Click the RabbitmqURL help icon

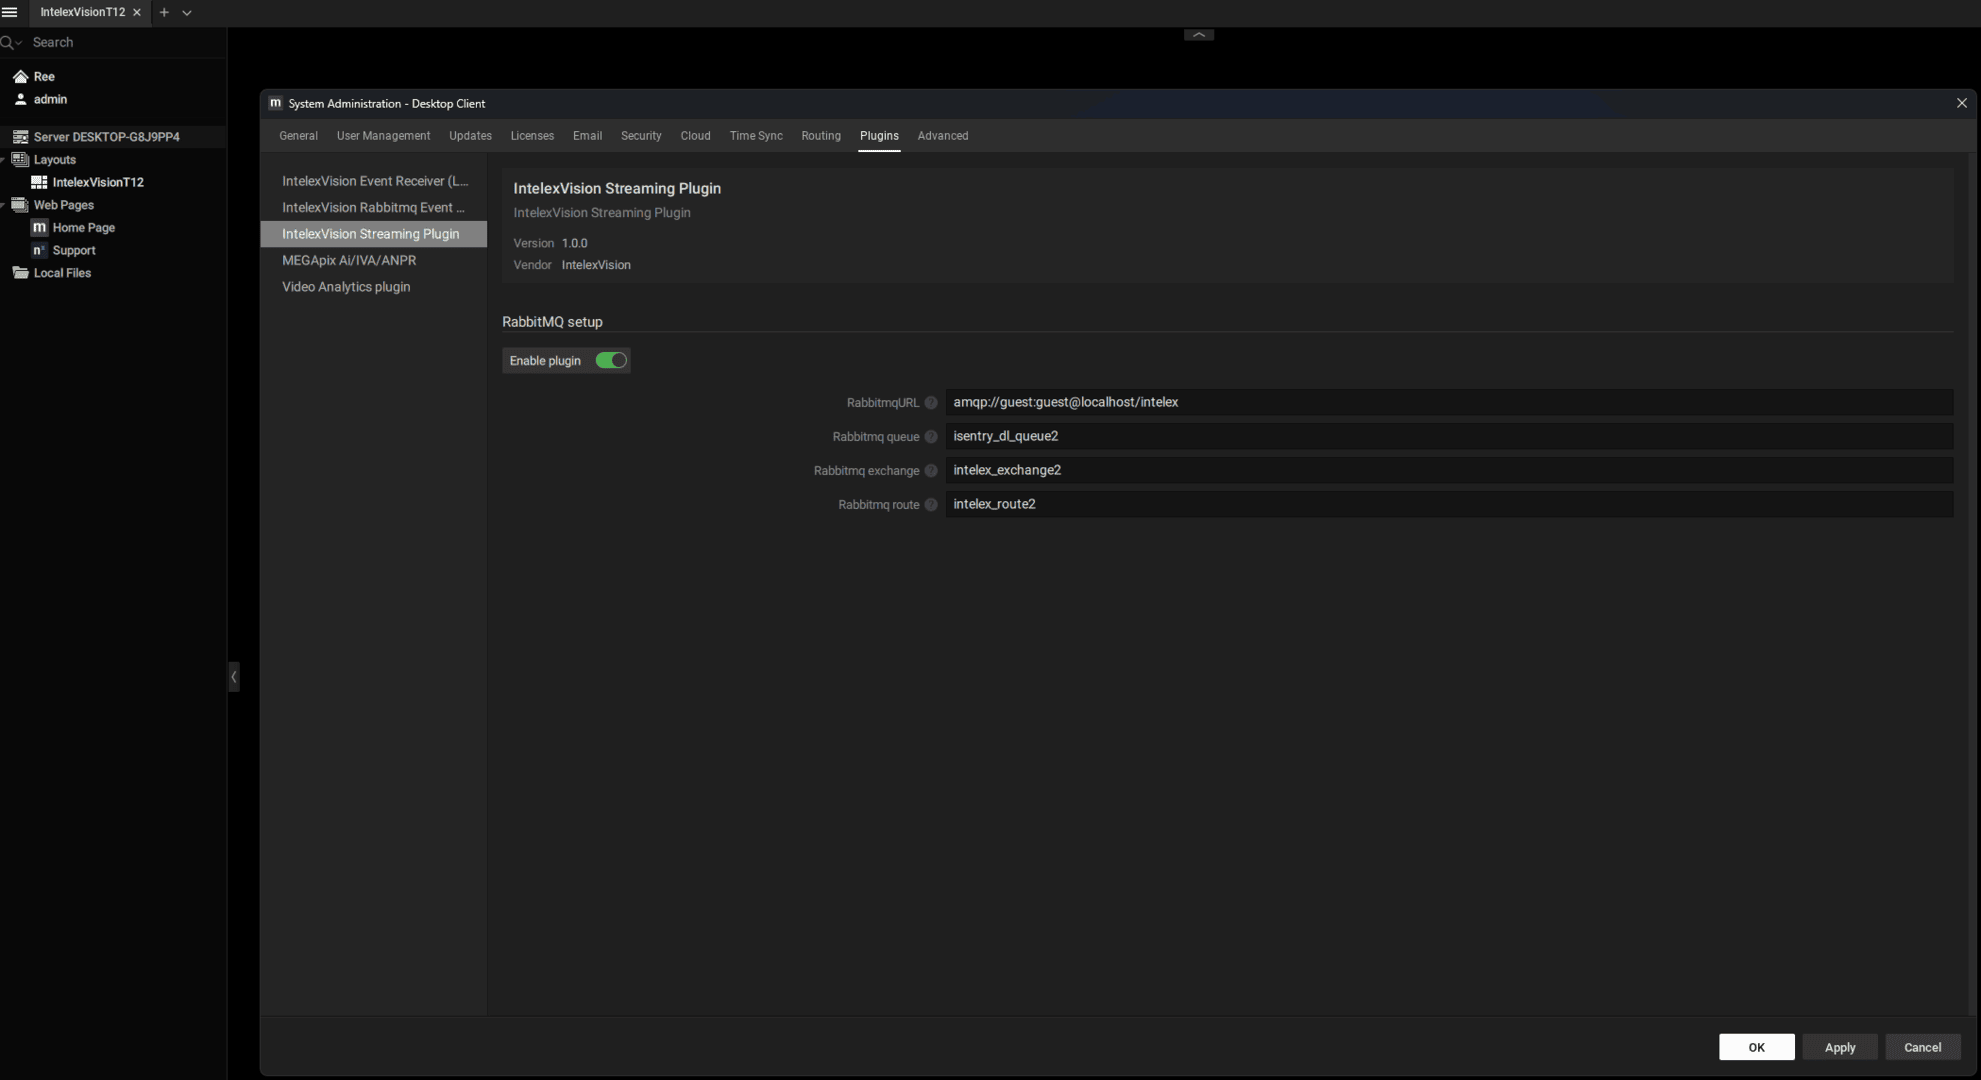(x=931, y=403)
